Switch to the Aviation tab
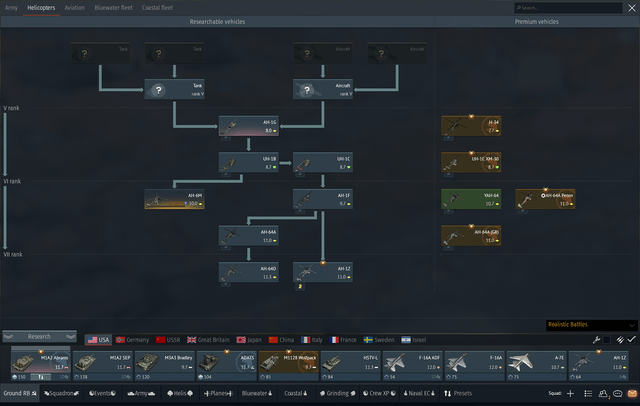Viewport: 640px width, 406px height. pyautogui.click(x=74, y=7)
